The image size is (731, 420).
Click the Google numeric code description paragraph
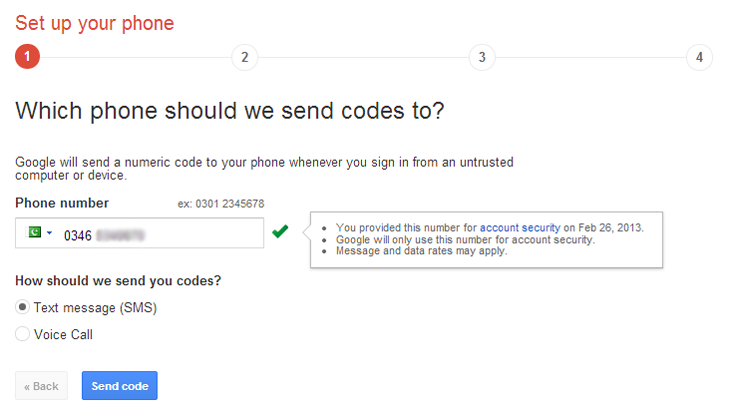[x=270, y=168]
